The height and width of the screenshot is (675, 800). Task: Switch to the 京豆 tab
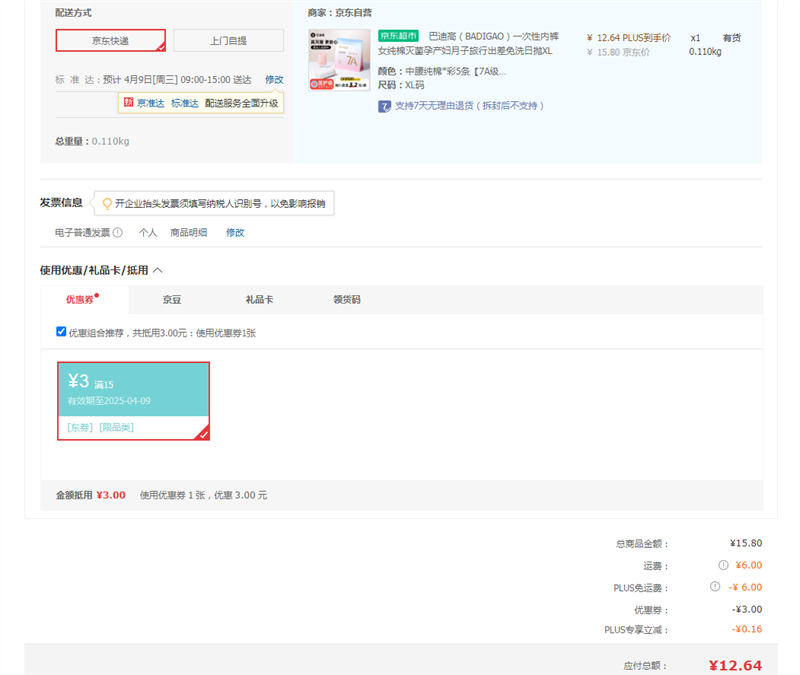(x=172, y=299)
